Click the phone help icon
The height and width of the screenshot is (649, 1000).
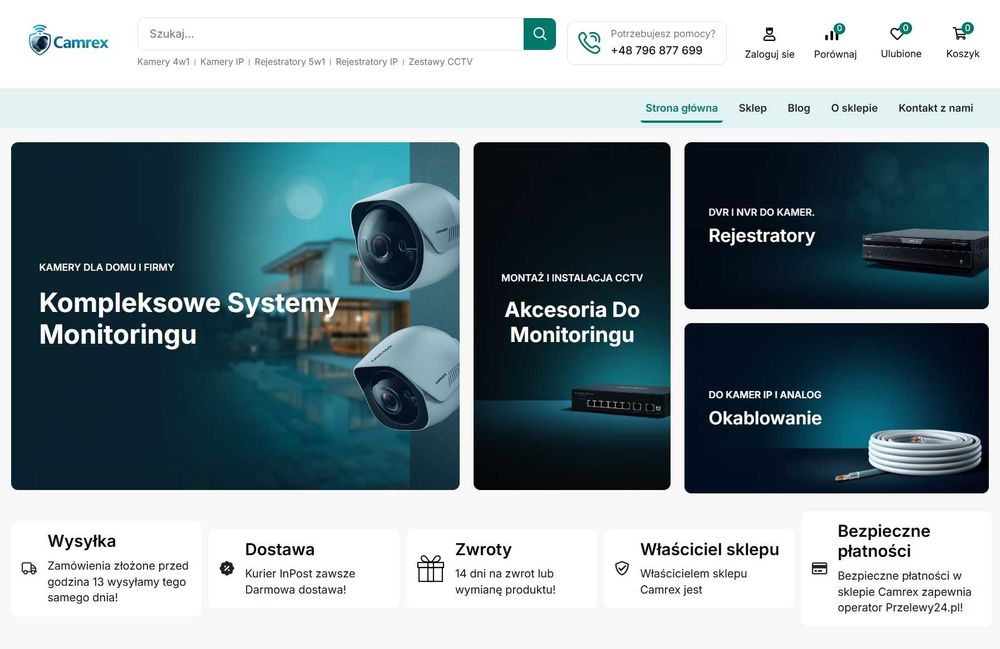(x=589, y=43)
